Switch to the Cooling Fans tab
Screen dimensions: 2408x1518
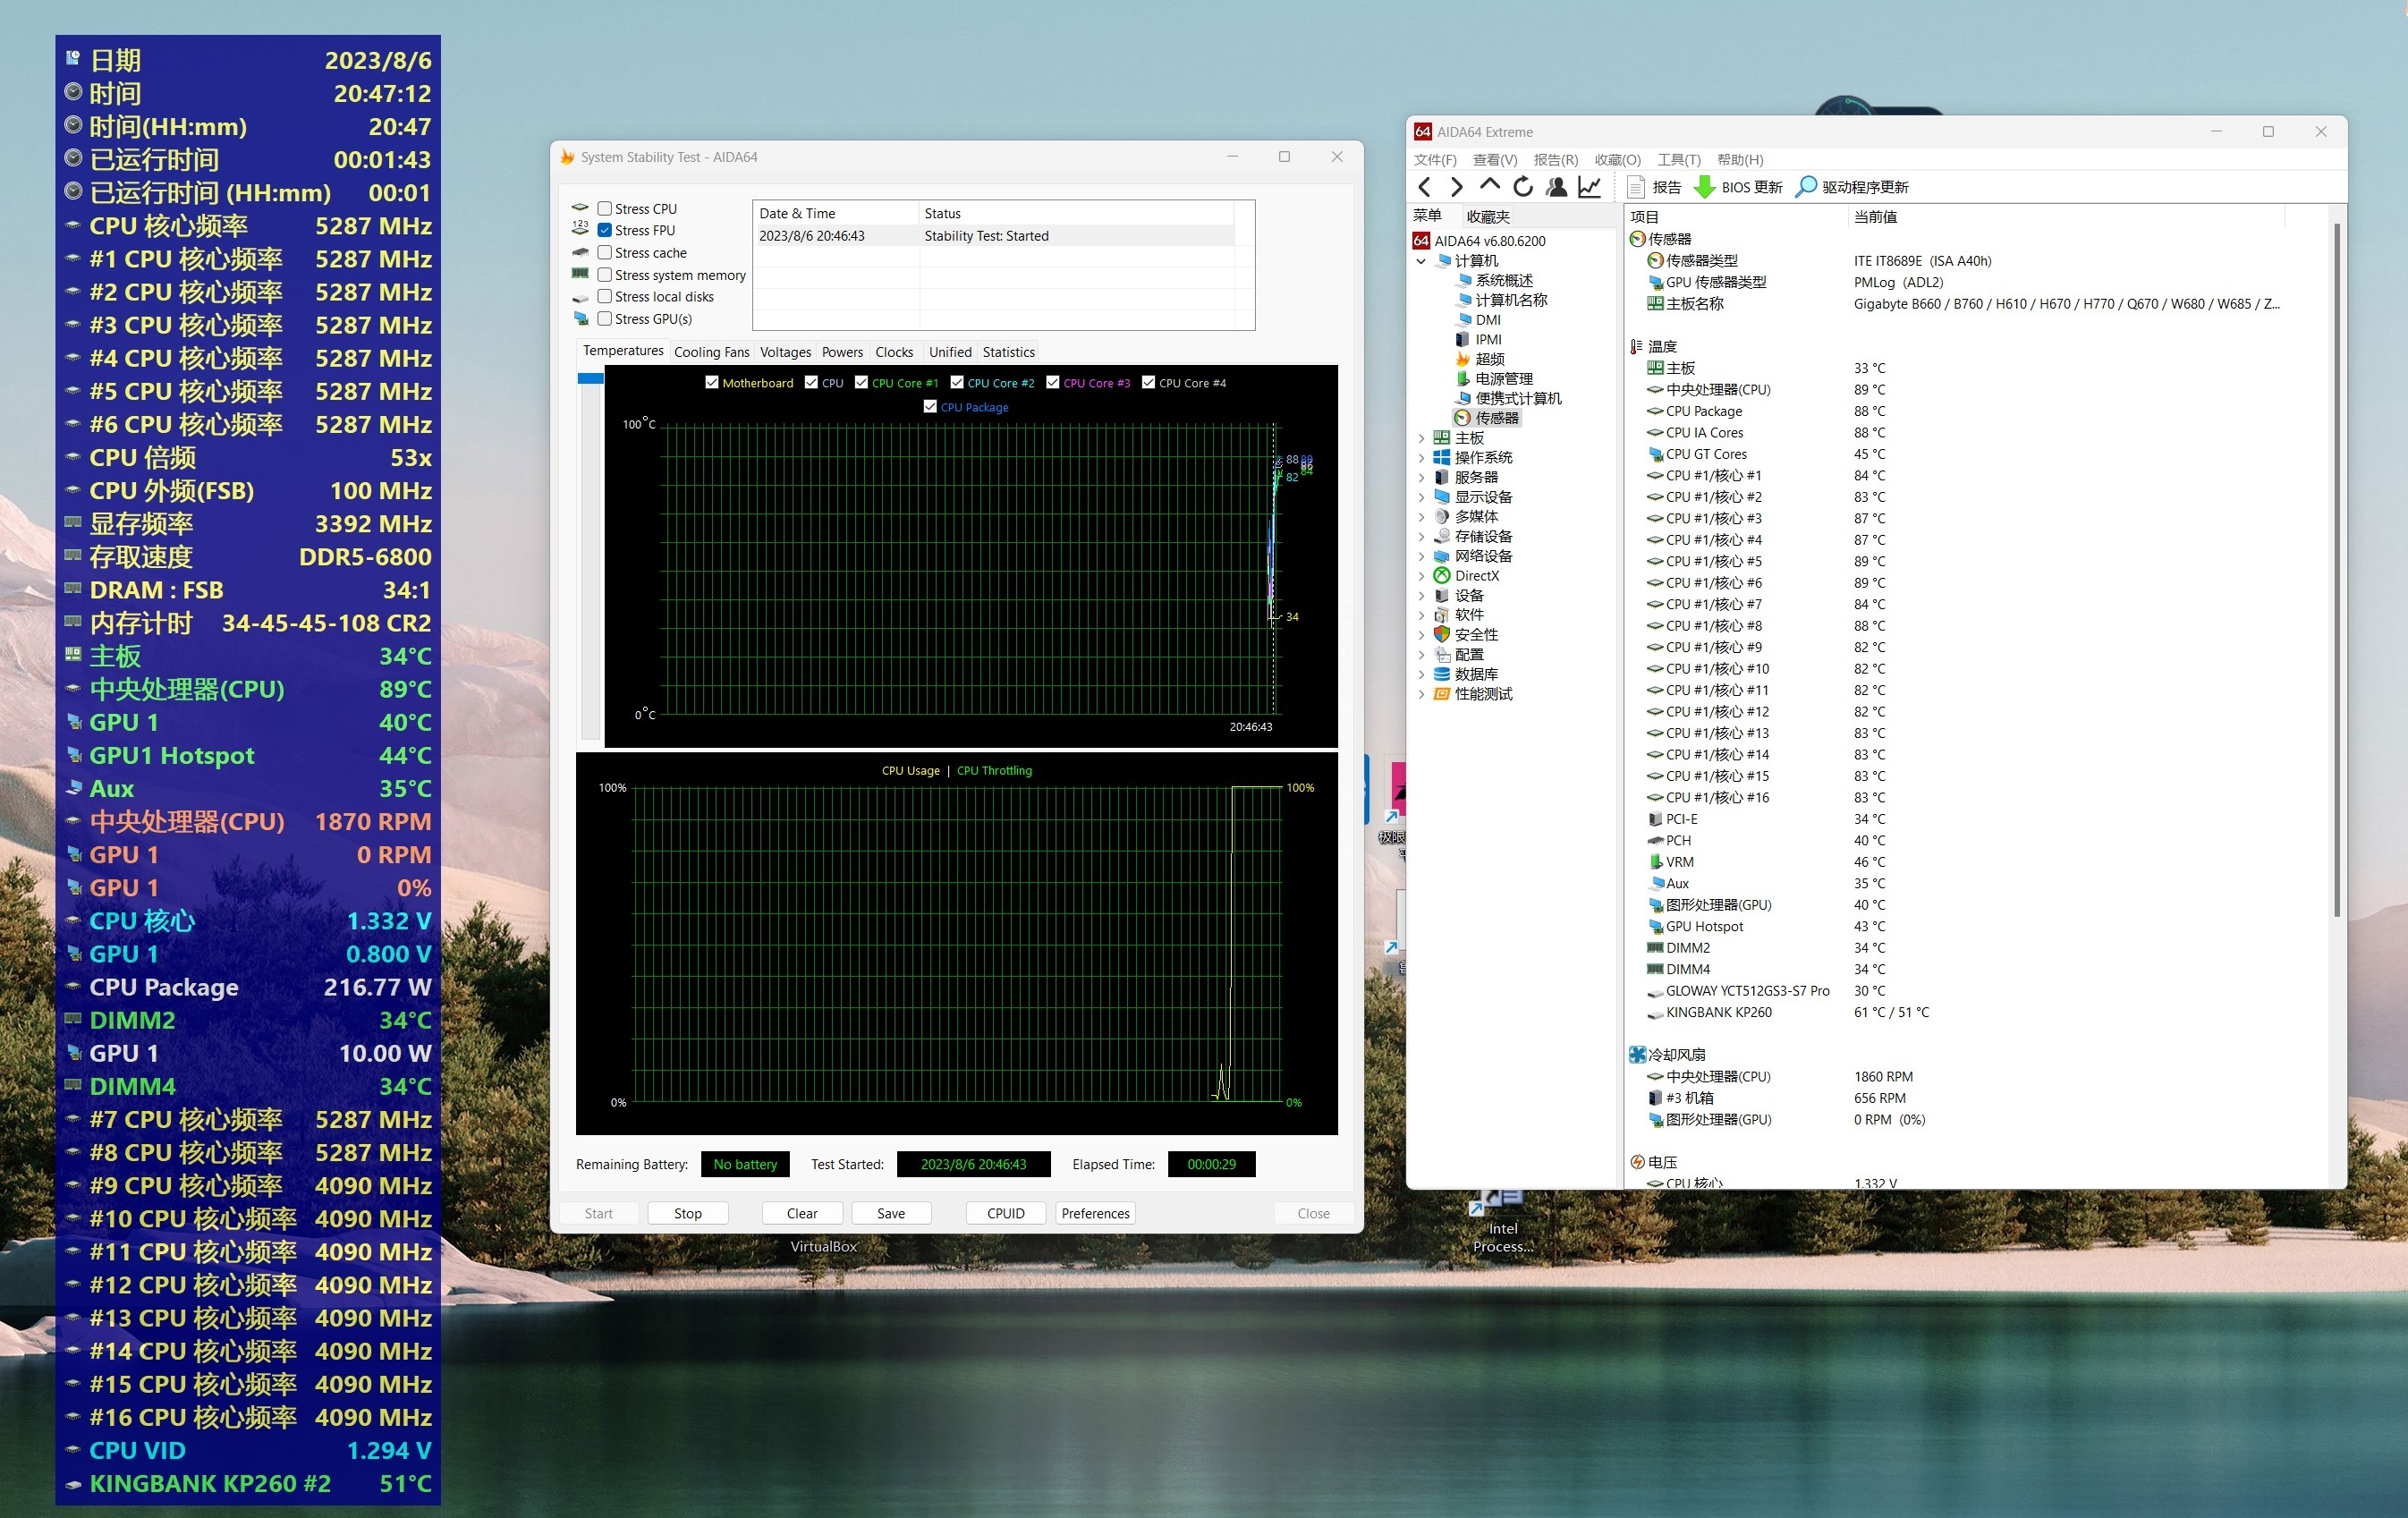click(711, 352)
